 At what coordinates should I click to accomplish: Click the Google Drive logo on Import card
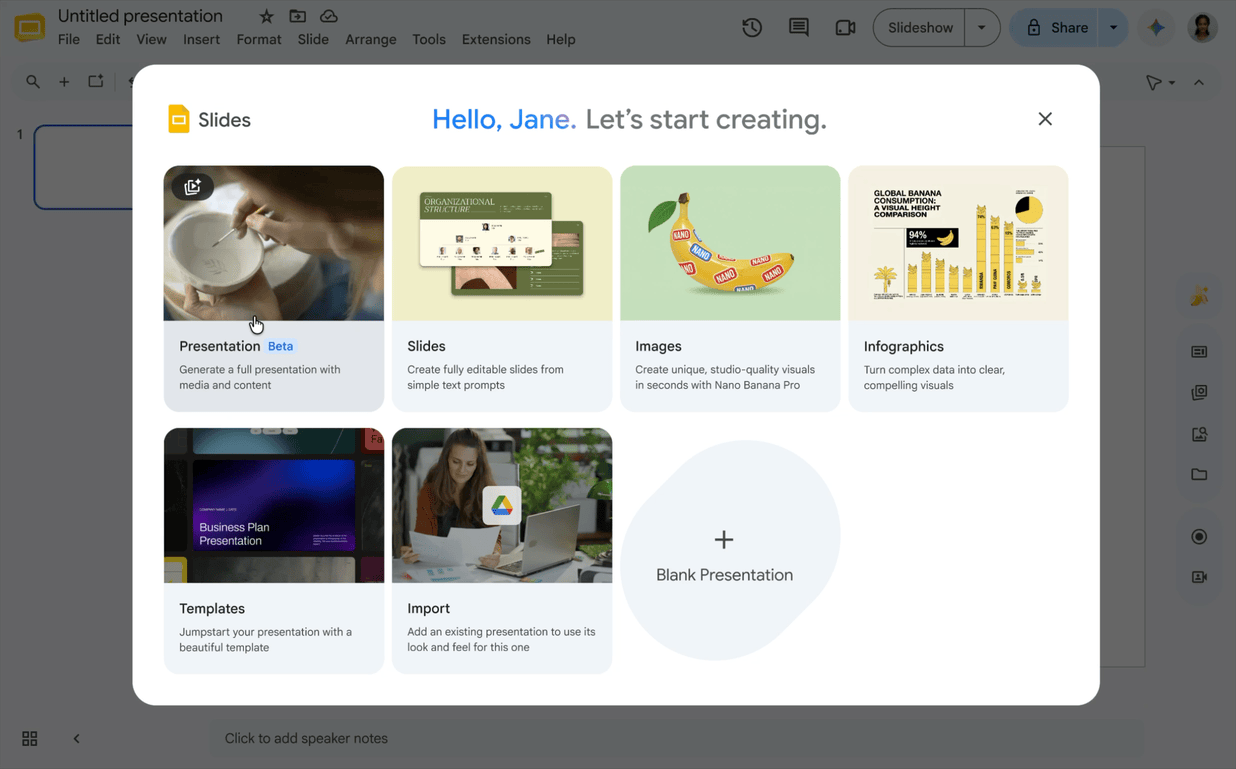point(502,506)
